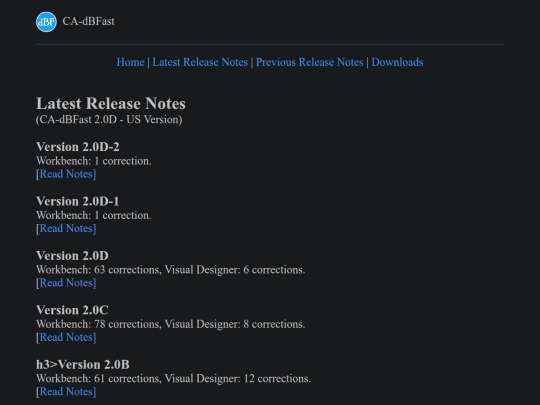The width and height of the screenshot is (540, 405).
Task: Select the Latest Release Notes heading
Action: point(111,103)
